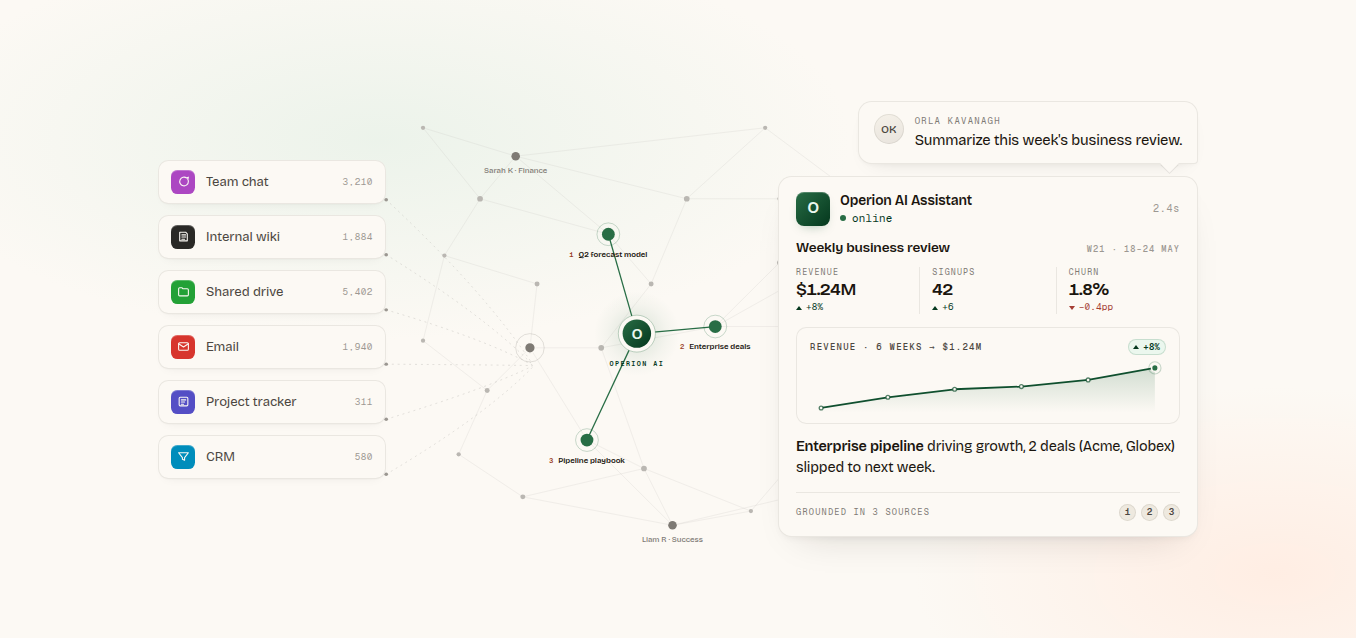1356x638 pixels.
Task: Select the Pipeline playbook node
Action: pos(587,440)
